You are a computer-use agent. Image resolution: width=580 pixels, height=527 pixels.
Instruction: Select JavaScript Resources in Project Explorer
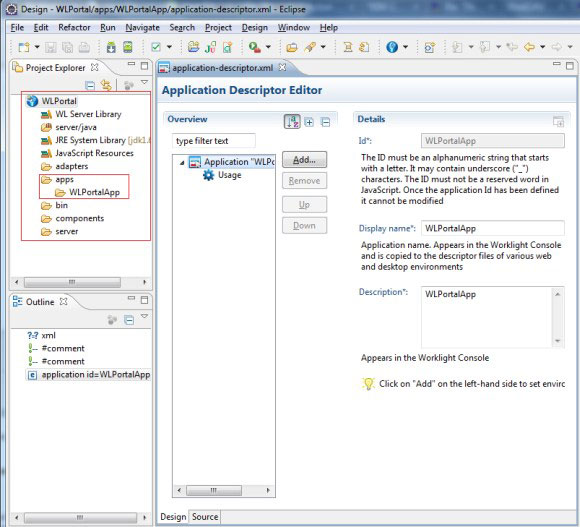tap(87, 153)
